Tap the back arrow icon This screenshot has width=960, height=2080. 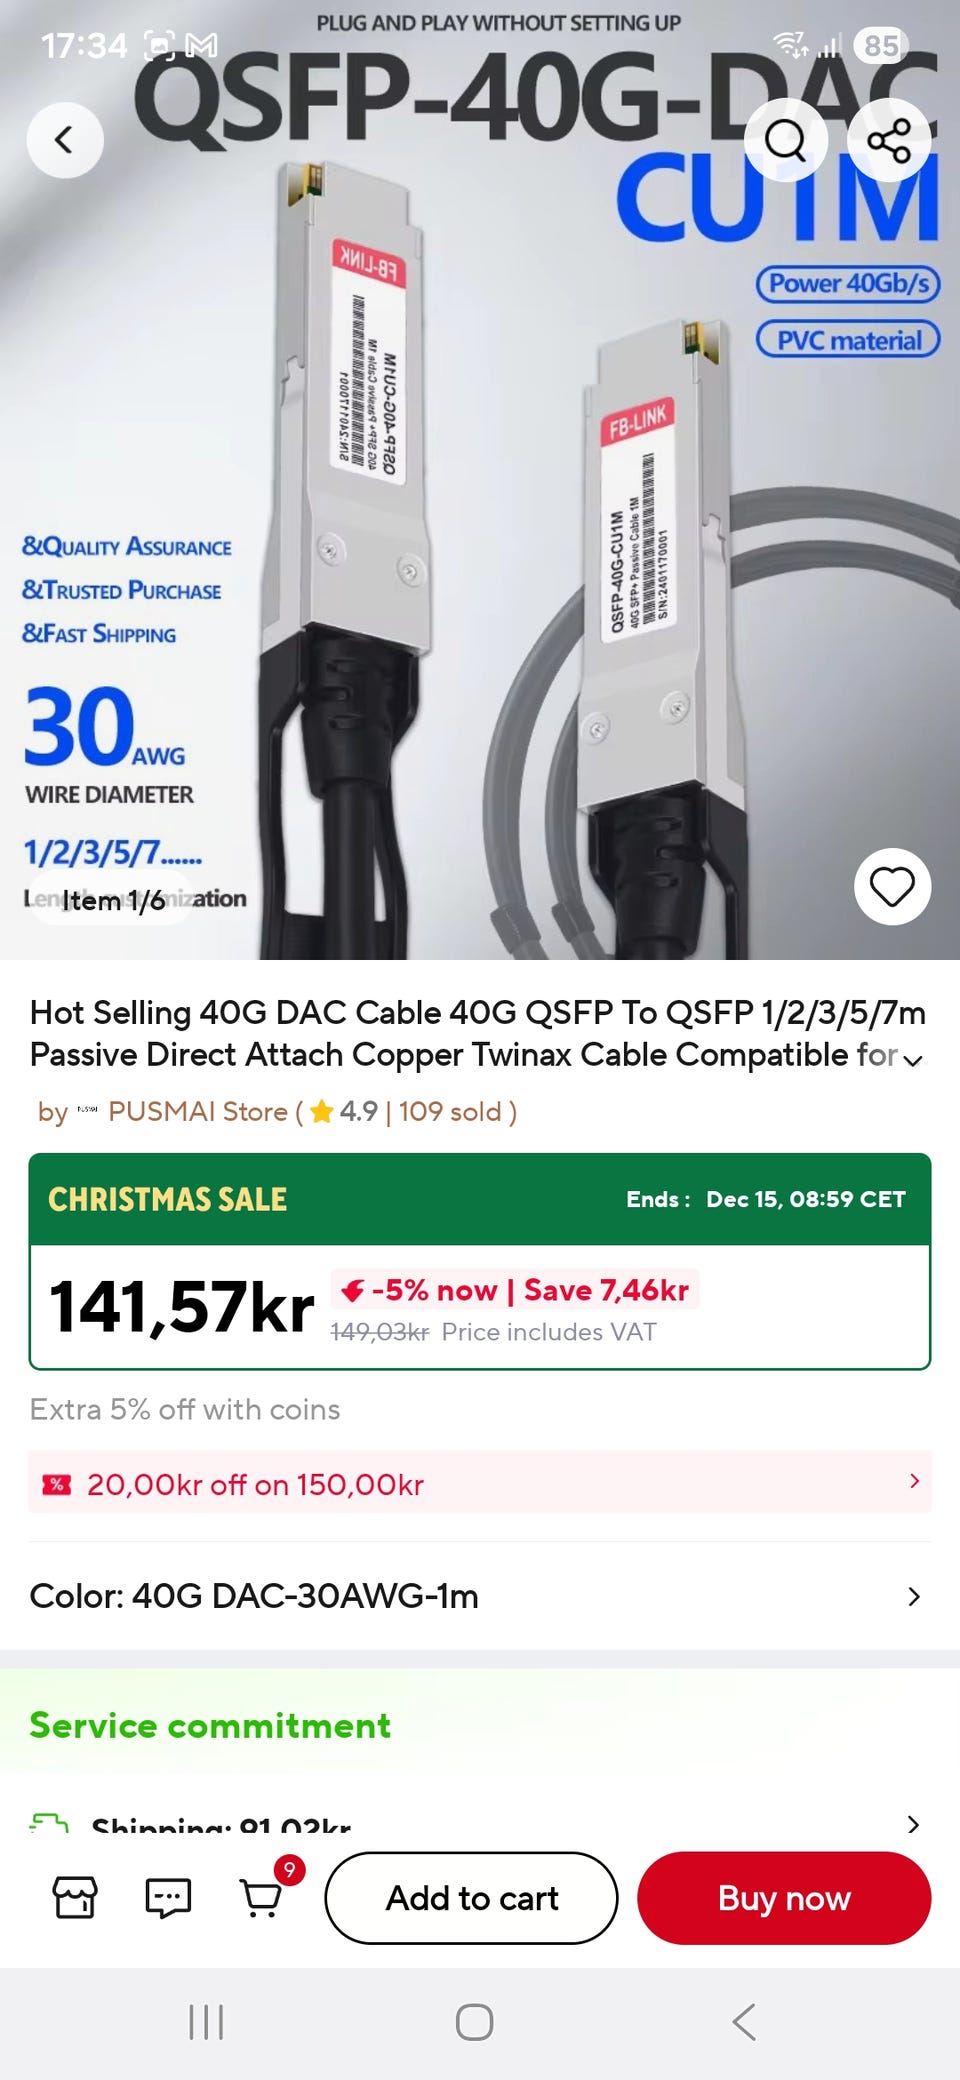tap(65, 140)
